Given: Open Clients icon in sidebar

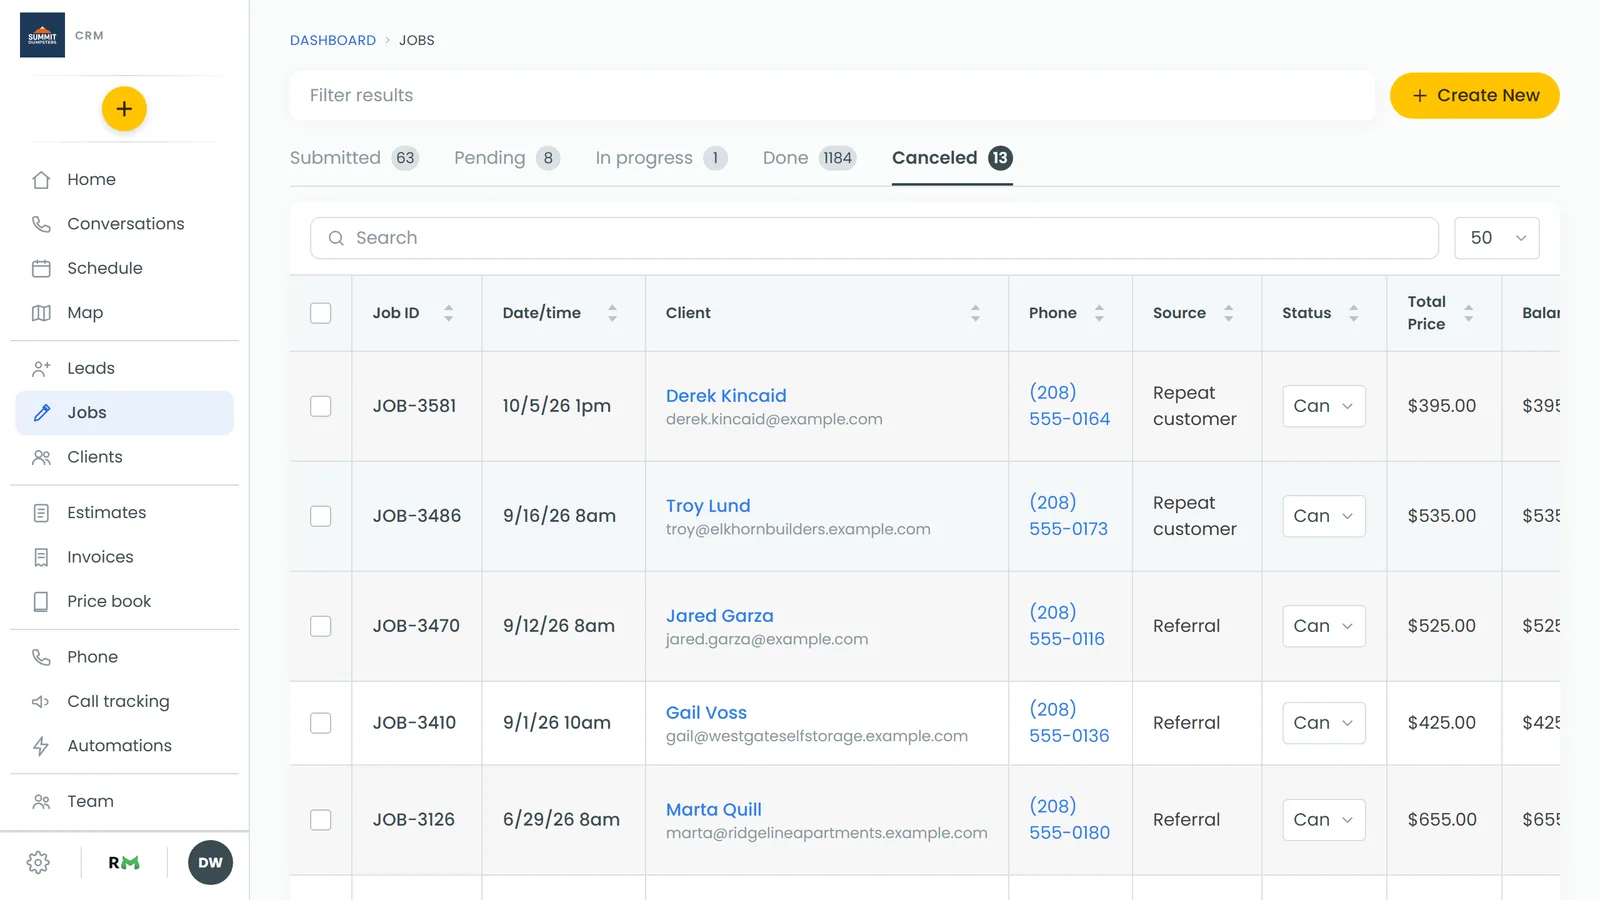Looking at the screenshot, I should (41, 457).
